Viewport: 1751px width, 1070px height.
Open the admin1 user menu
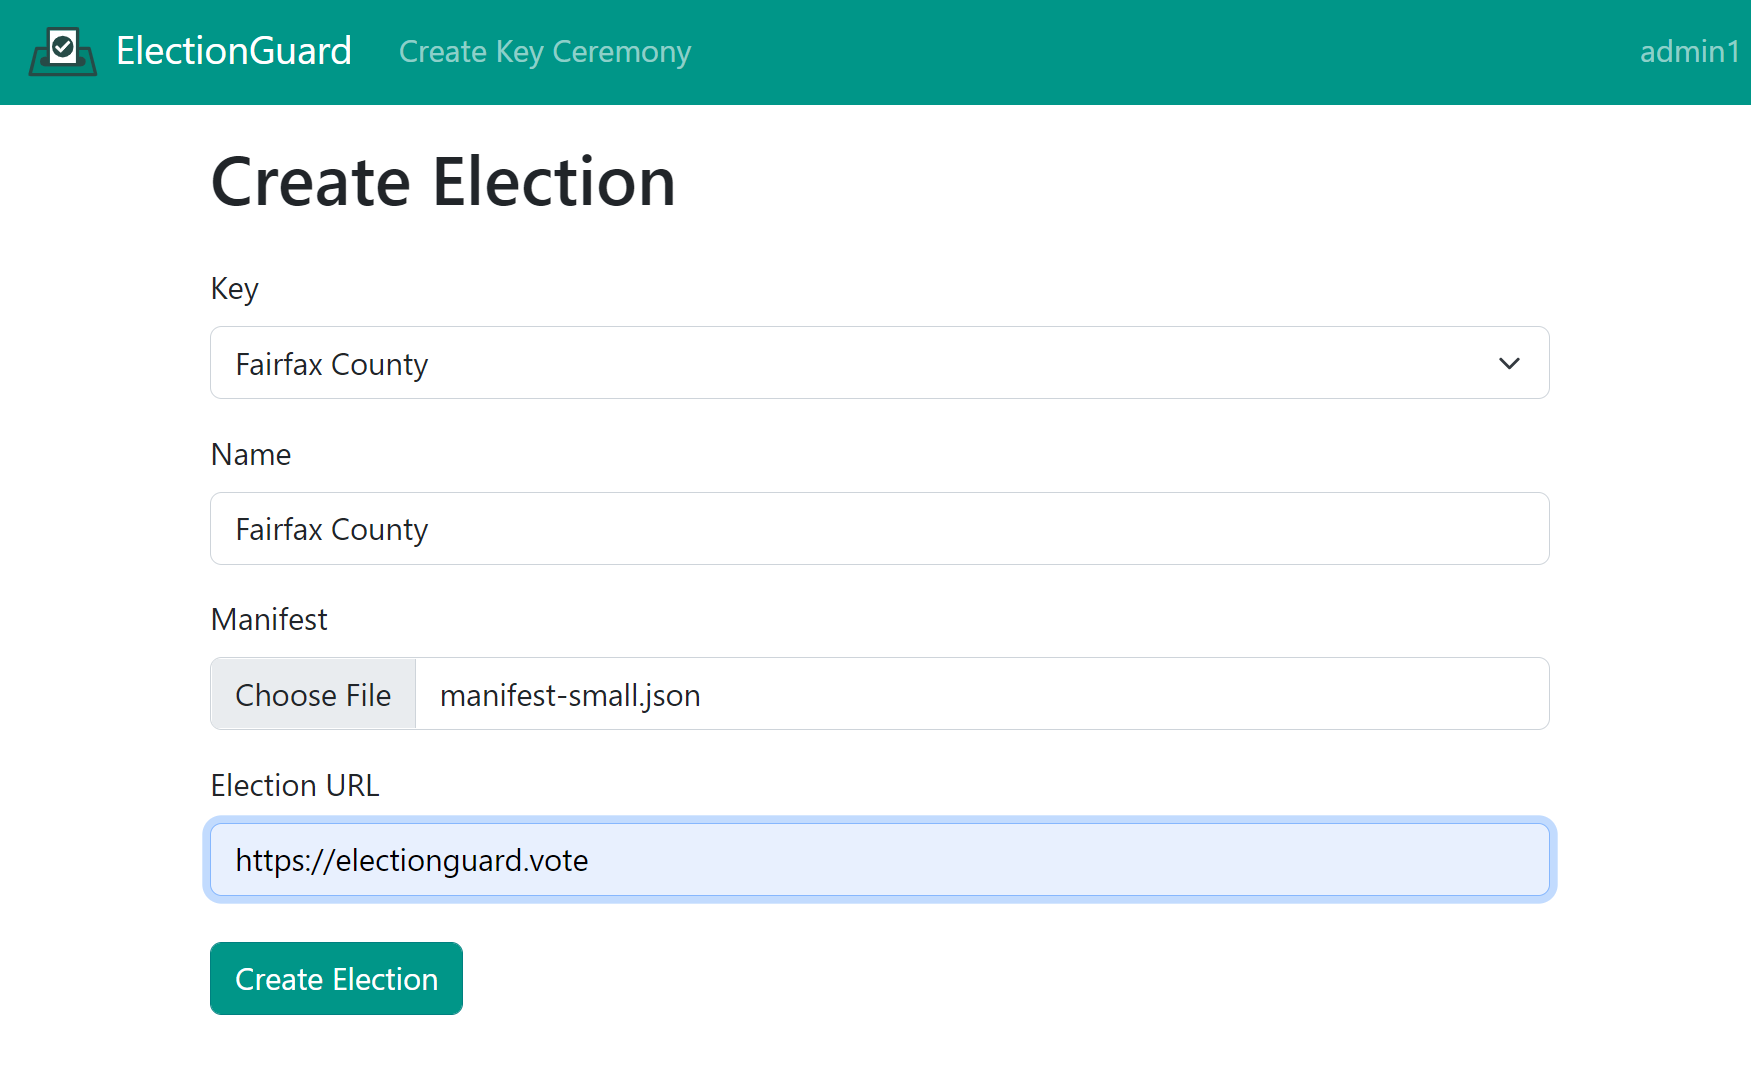tap(1688, 52)
